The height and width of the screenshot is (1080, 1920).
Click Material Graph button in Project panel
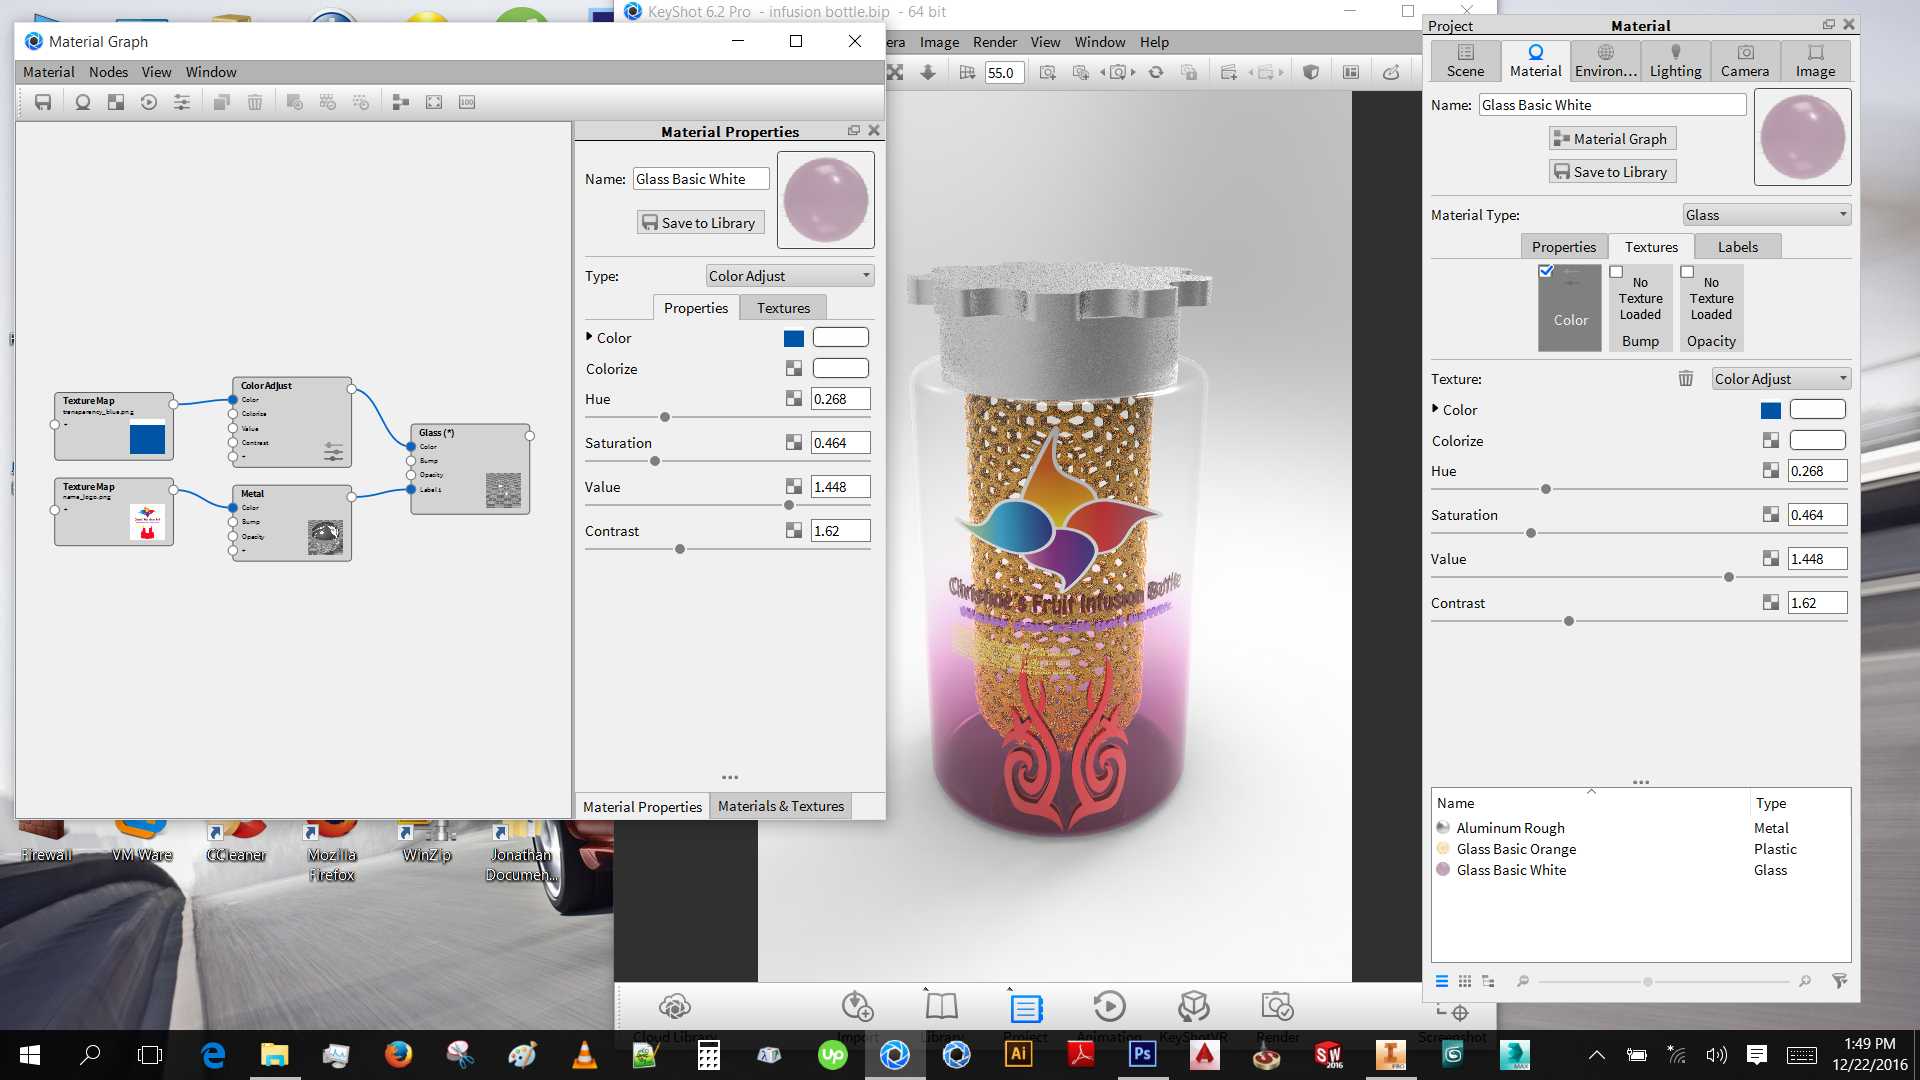click(1612, 139)
